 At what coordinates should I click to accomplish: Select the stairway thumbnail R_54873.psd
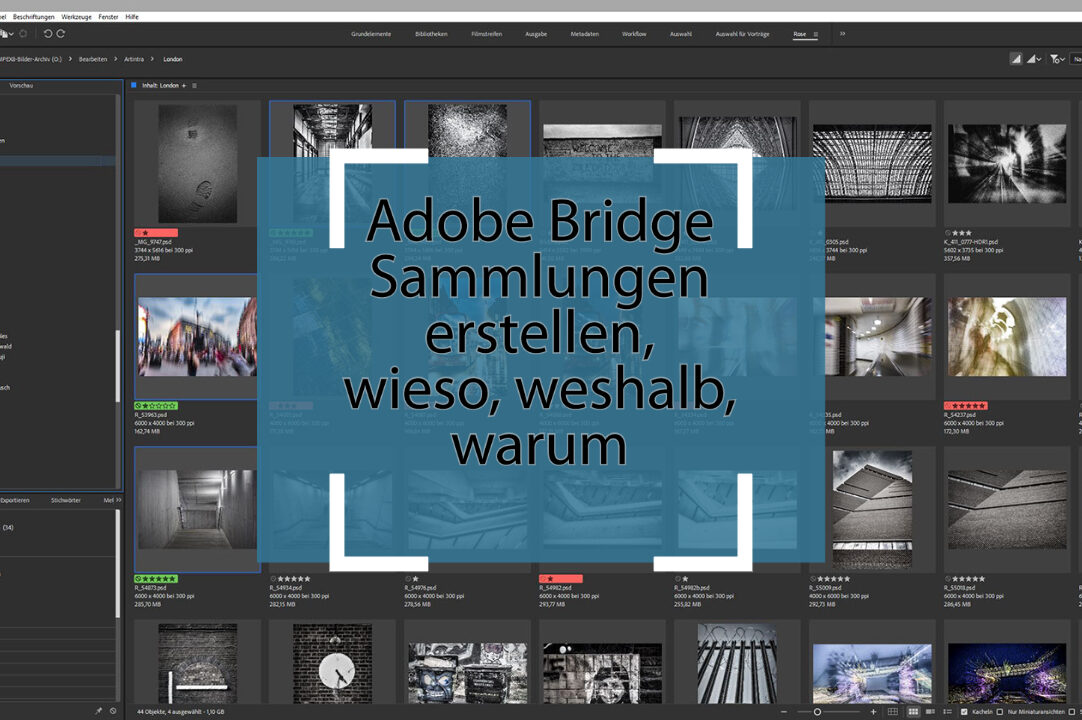coord(197,509)
